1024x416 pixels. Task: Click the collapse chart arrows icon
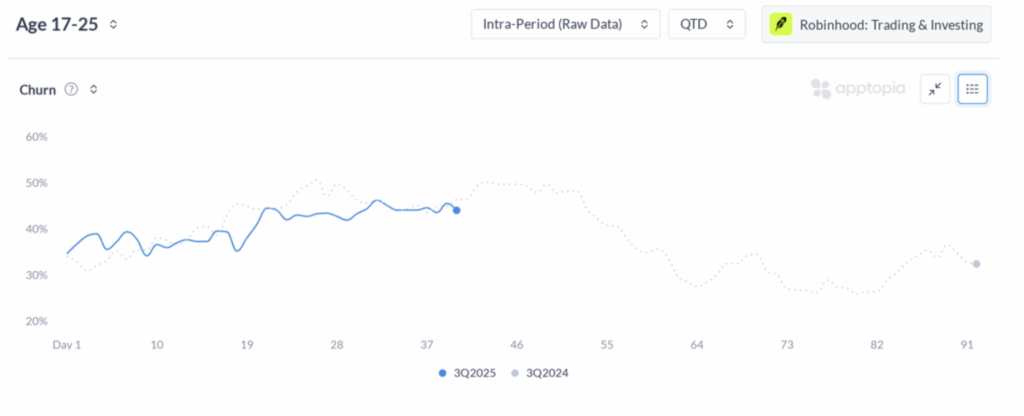point(935,89)
